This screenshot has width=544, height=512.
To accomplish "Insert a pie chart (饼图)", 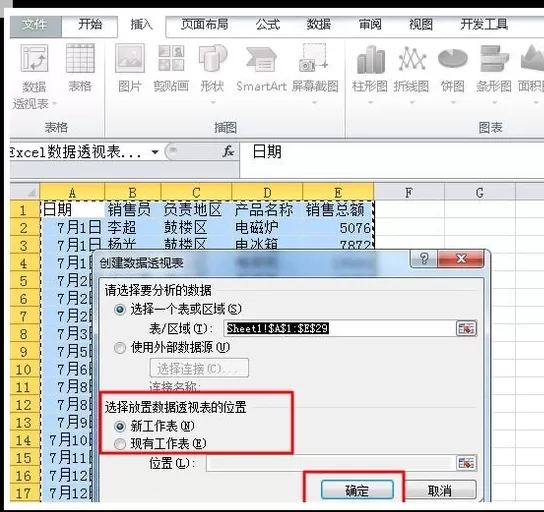I will click(x=453, y=58).
